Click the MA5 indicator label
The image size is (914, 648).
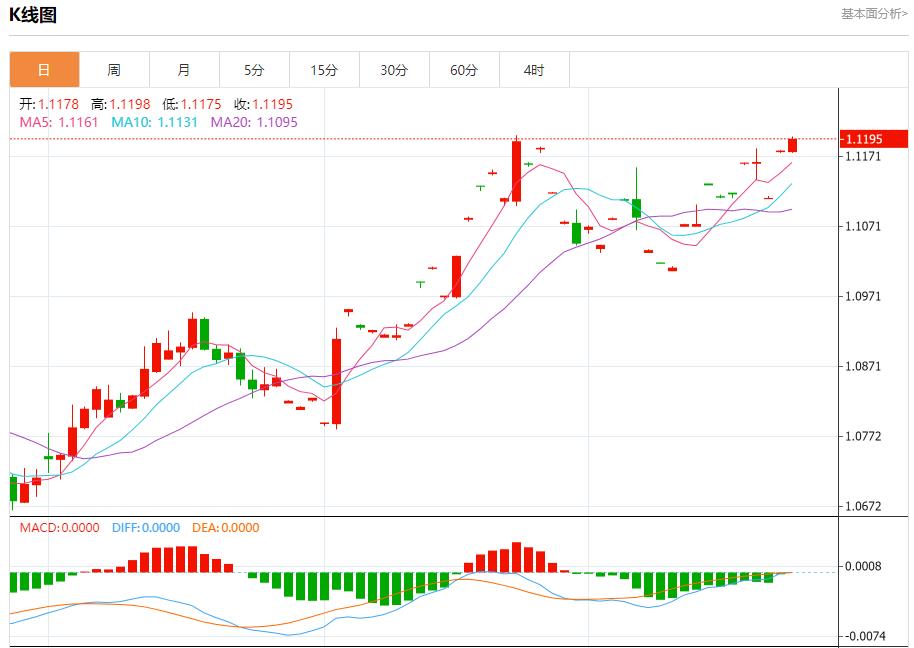click(x=58, y=122)
